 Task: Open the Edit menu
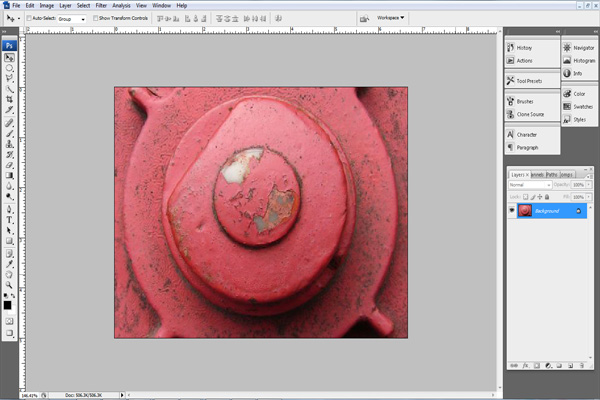tap(30, 6)
